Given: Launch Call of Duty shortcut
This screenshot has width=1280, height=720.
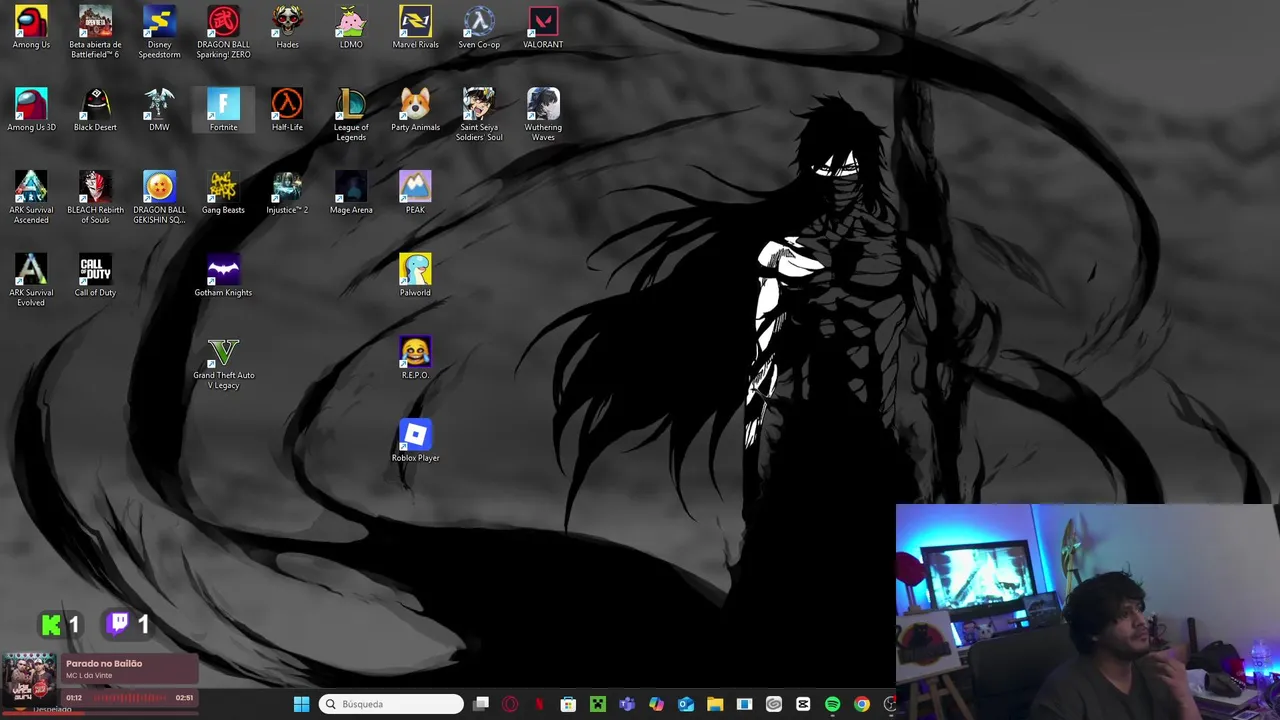Looking at the screenshot, I should 95,276.
